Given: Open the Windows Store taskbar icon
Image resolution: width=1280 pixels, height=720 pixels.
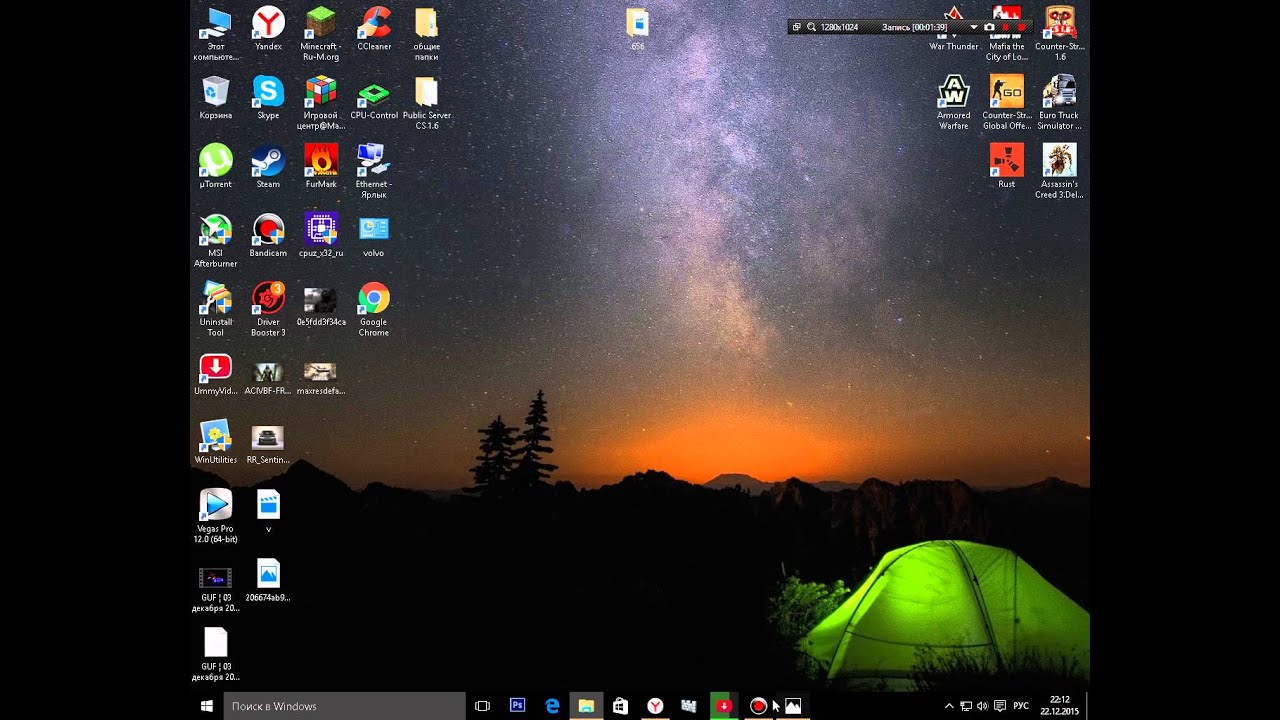Looking at the screenshot, I should point(620,706).
